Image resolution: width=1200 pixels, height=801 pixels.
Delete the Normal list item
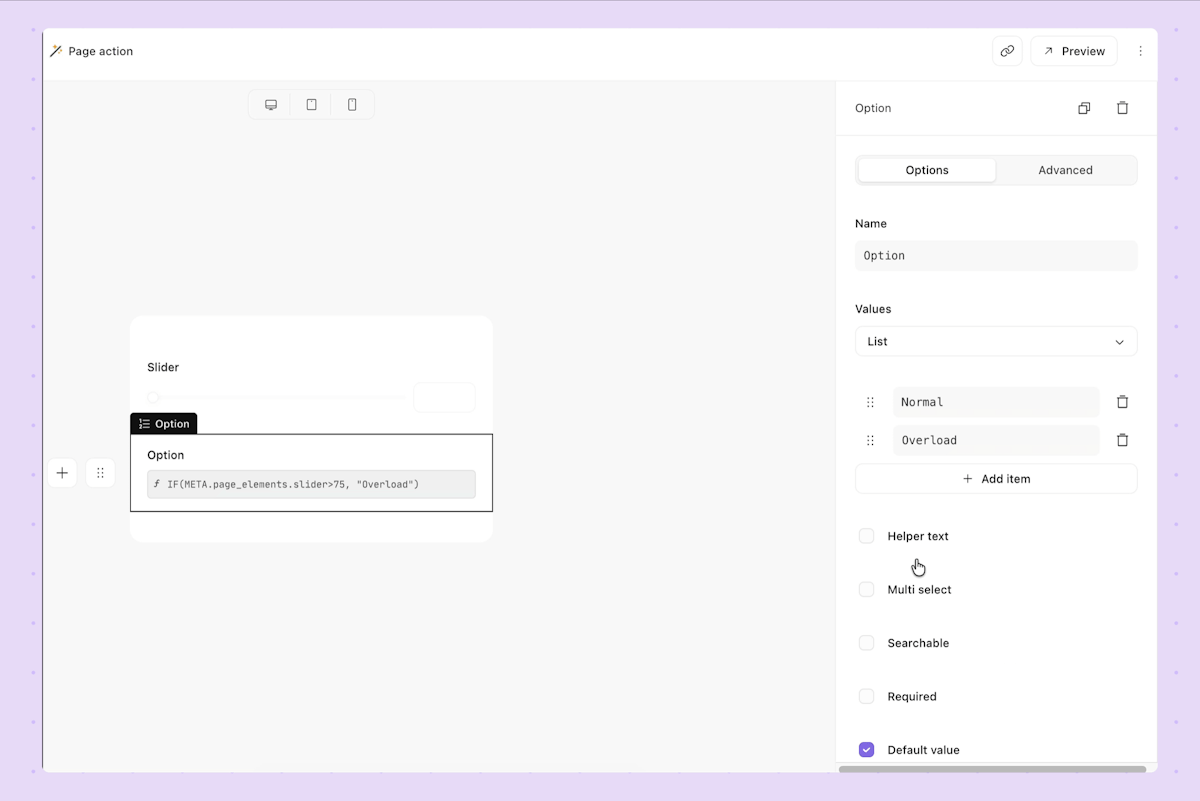[x=1122, y=402]
